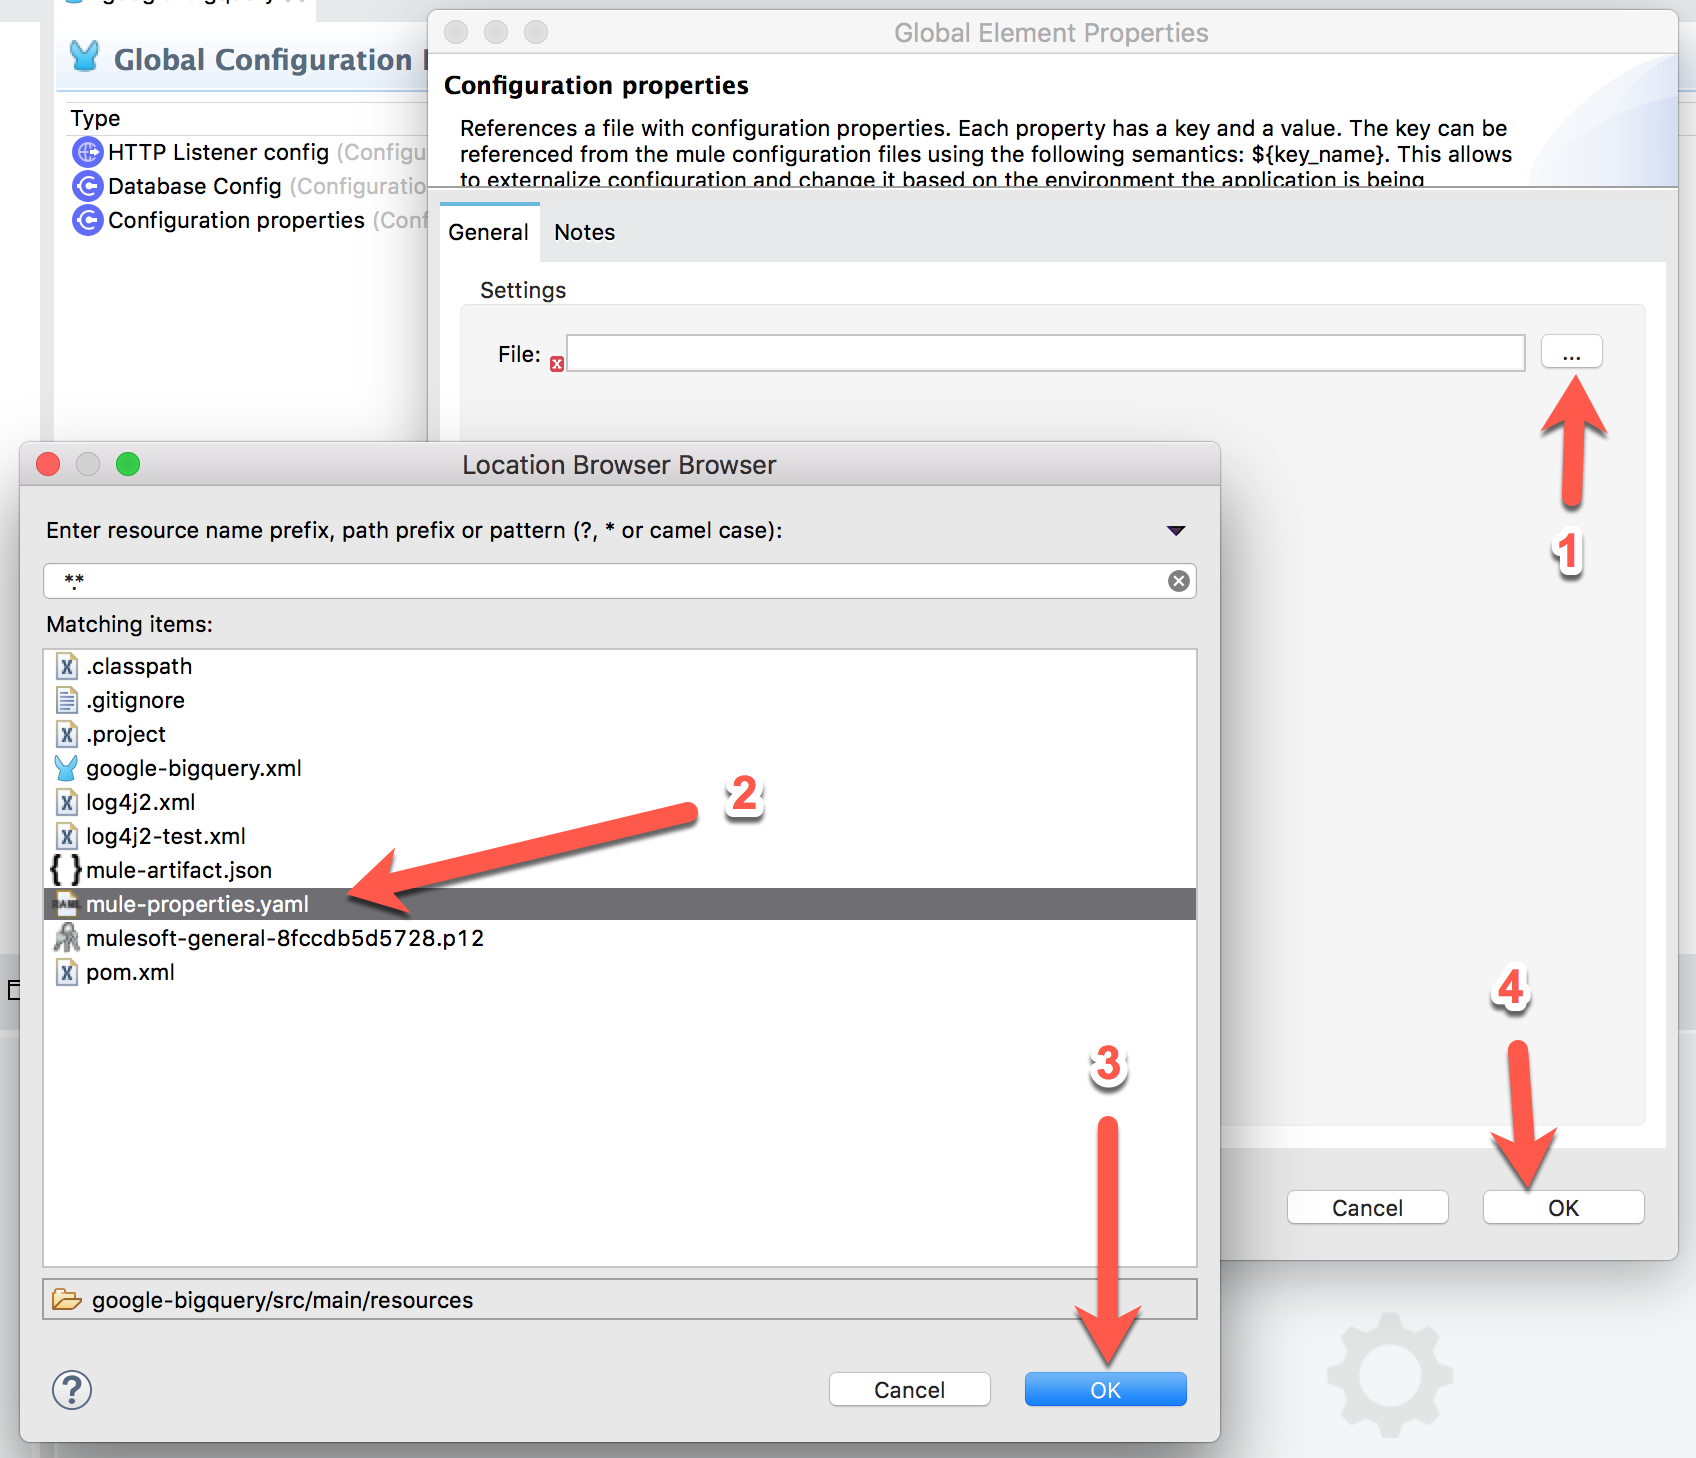1696x1458 pixels.
Task: Click the .project file icon
Action: [67, 734]
